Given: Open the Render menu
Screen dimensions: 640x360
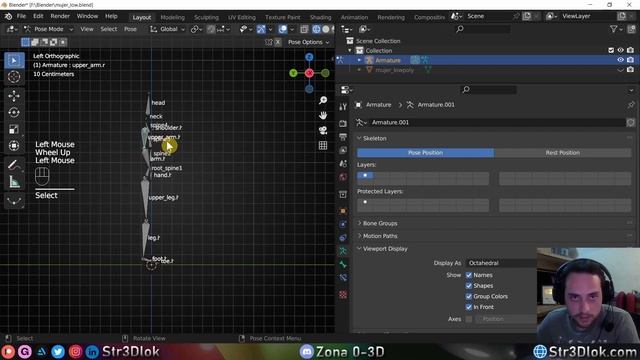Looking at the screenshot, I should point(60,16).
